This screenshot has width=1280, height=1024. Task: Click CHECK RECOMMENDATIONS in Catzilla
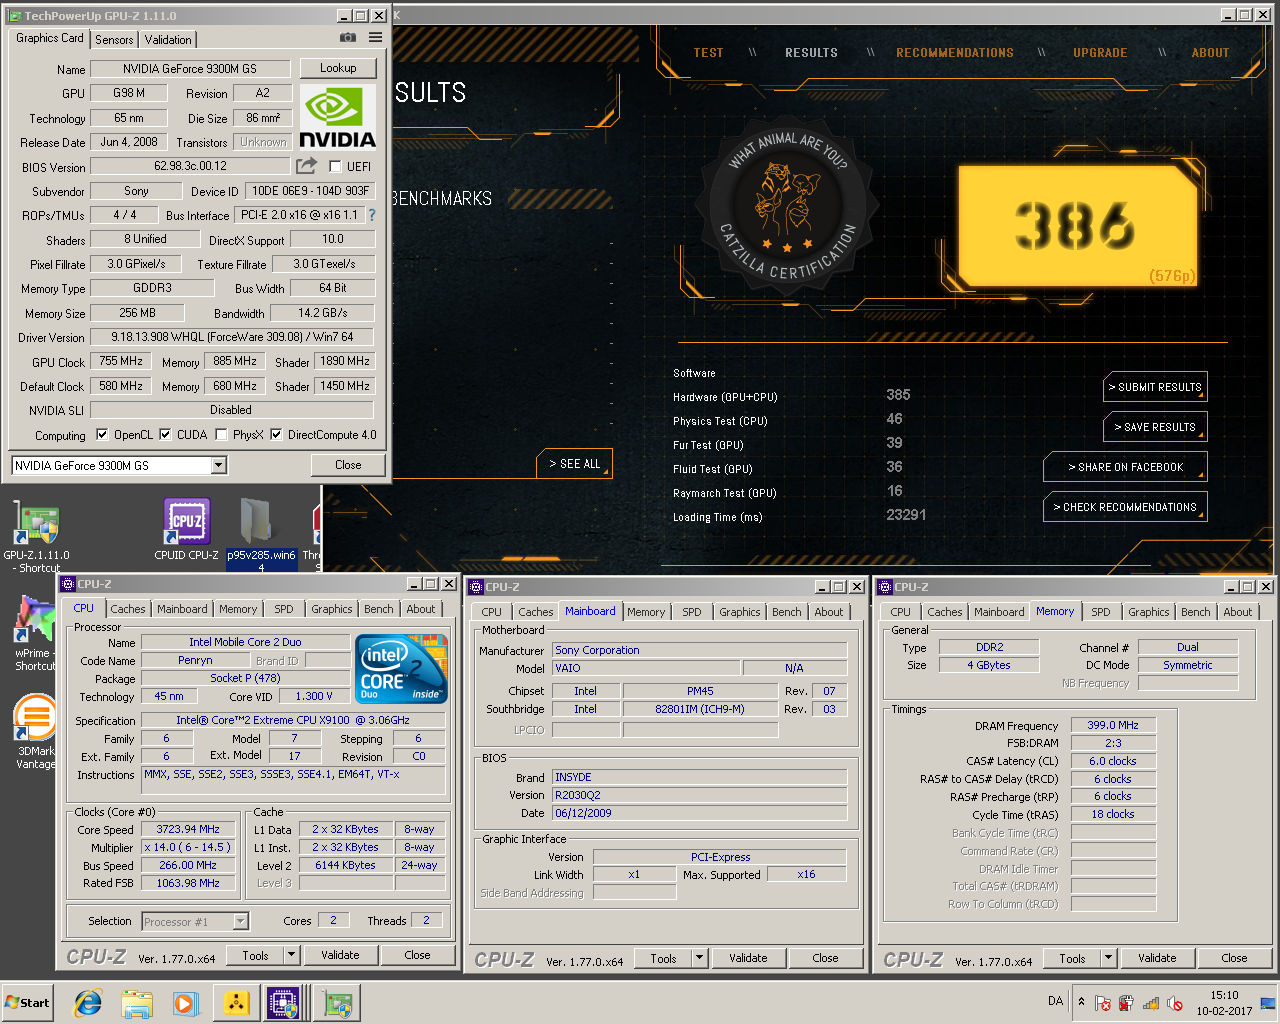(x=1125, y=507)
